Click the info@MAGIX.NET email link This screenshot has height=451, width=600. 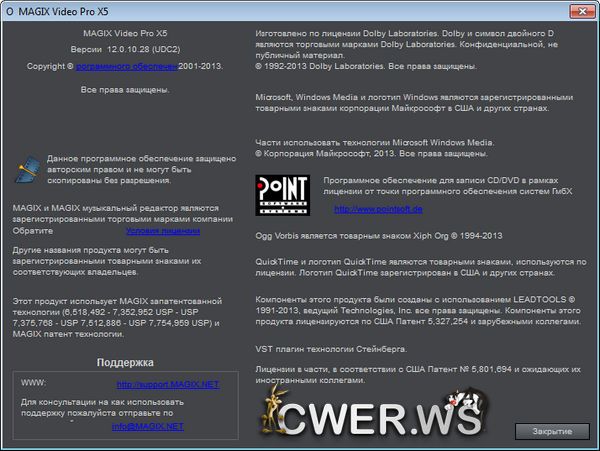coord(147,426)
